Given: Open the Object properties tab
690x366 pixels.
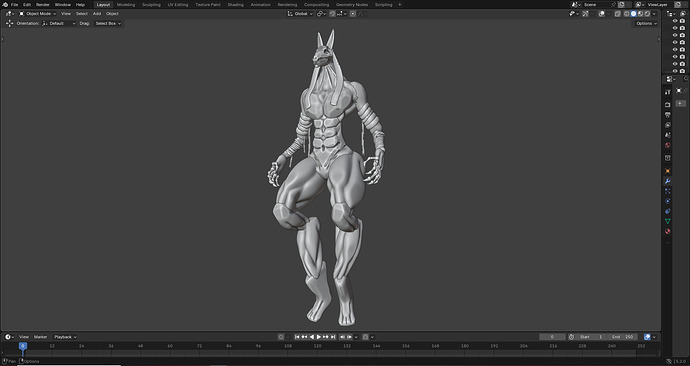Looking at the screenshot, I should tap(668, 171).
